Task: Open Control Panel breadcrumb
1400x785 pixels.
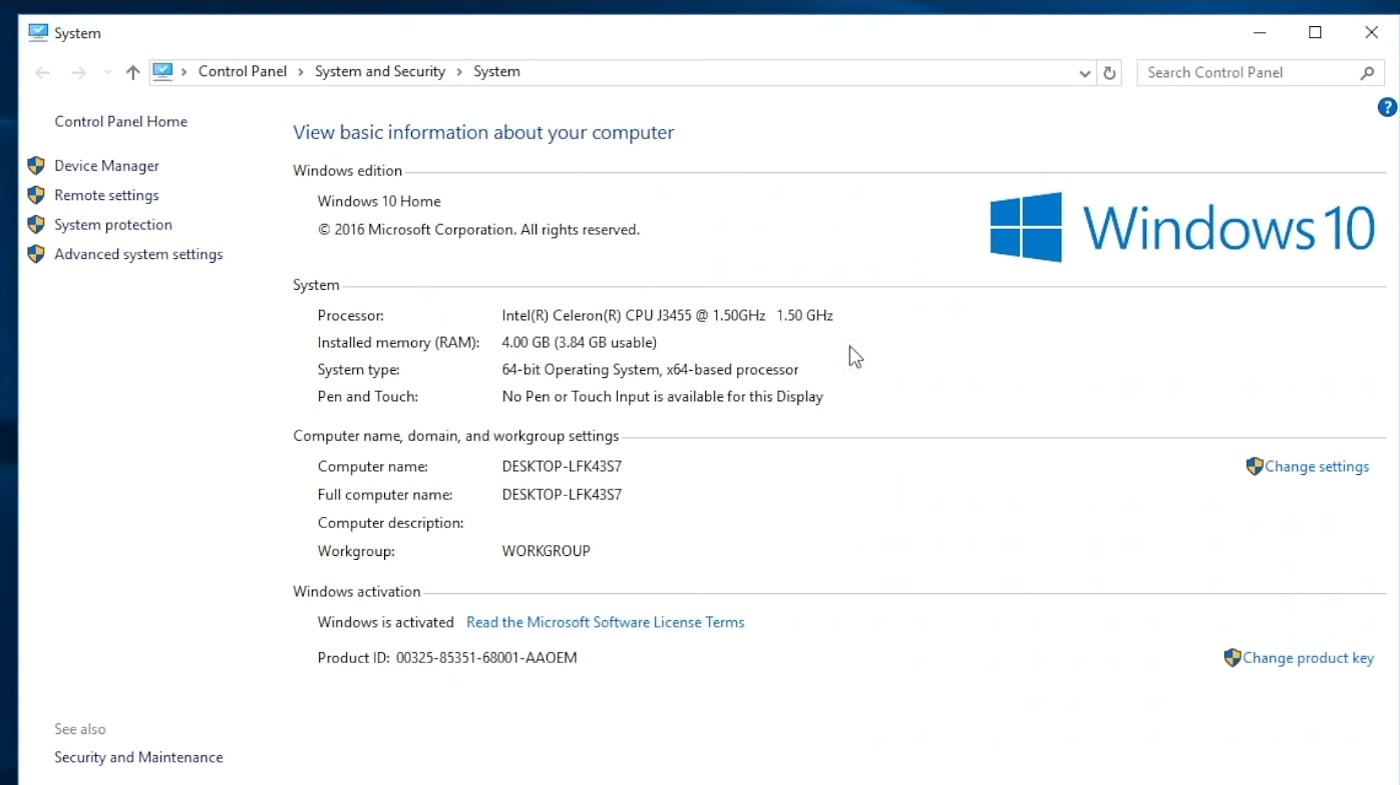Action: point(243,71)
